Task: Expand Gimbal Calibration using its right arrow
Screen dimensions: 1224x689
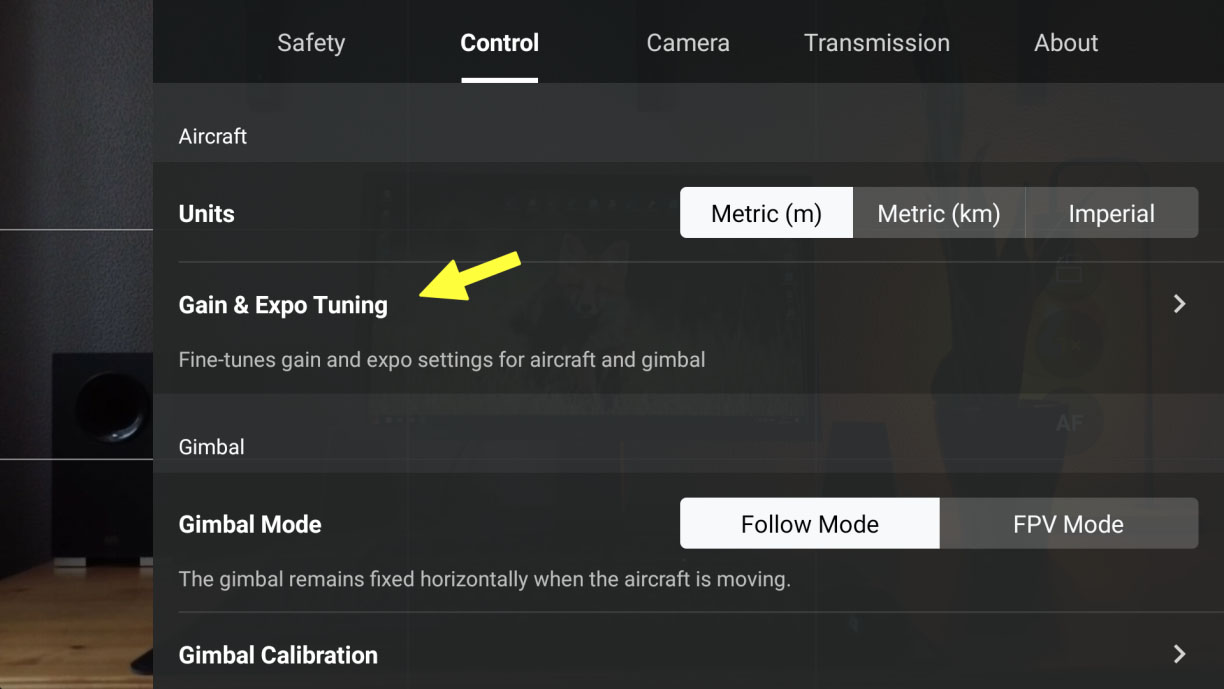Action: tap(1179, 654)
